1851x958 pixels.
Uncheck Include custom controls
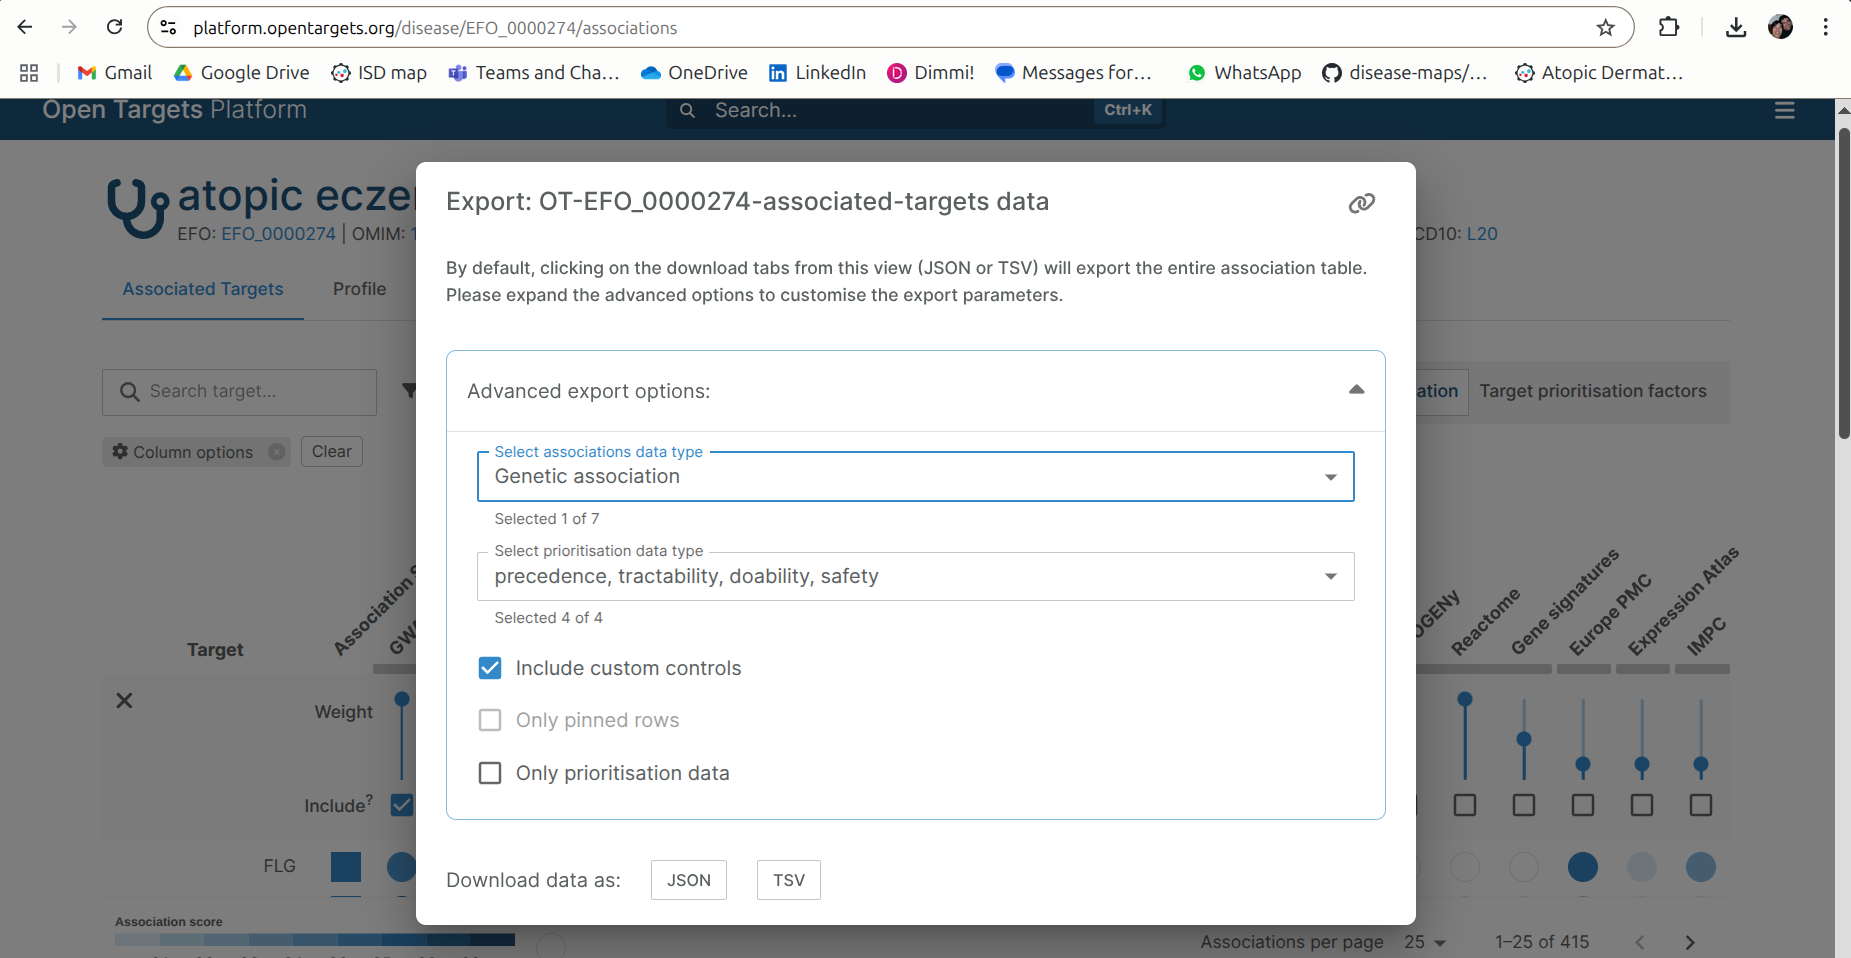tap(490, 668)
